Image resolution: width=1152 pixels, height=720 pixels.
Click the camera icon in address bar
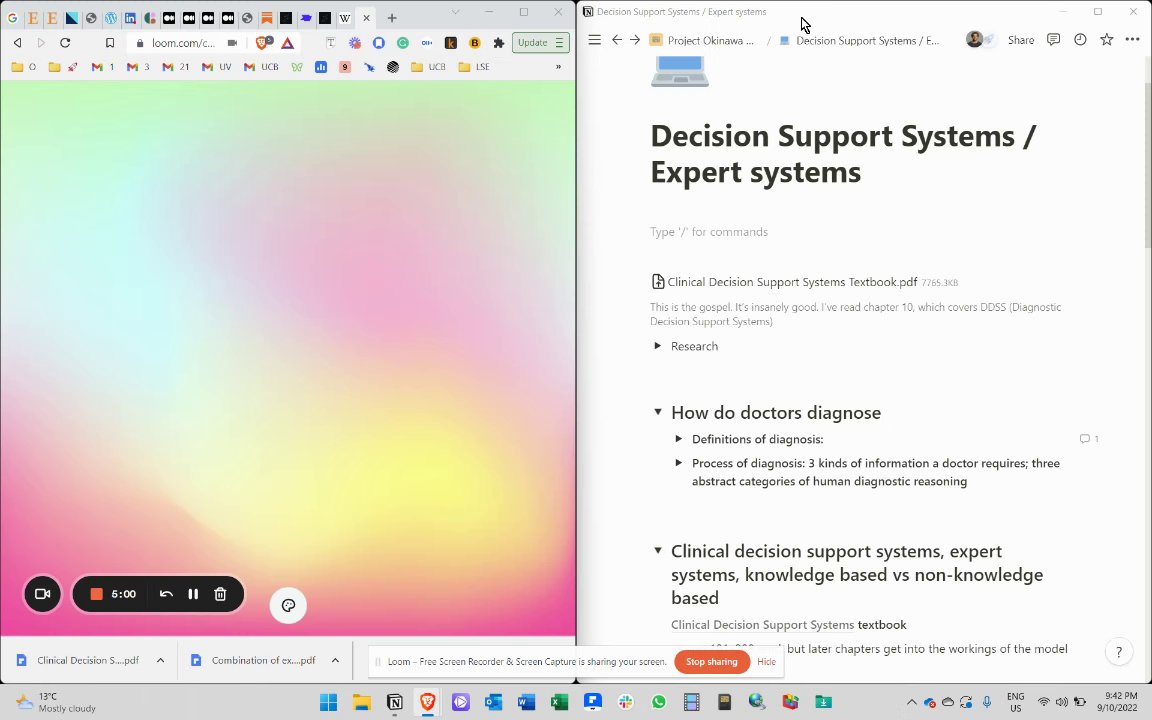(x=232, y=43)
